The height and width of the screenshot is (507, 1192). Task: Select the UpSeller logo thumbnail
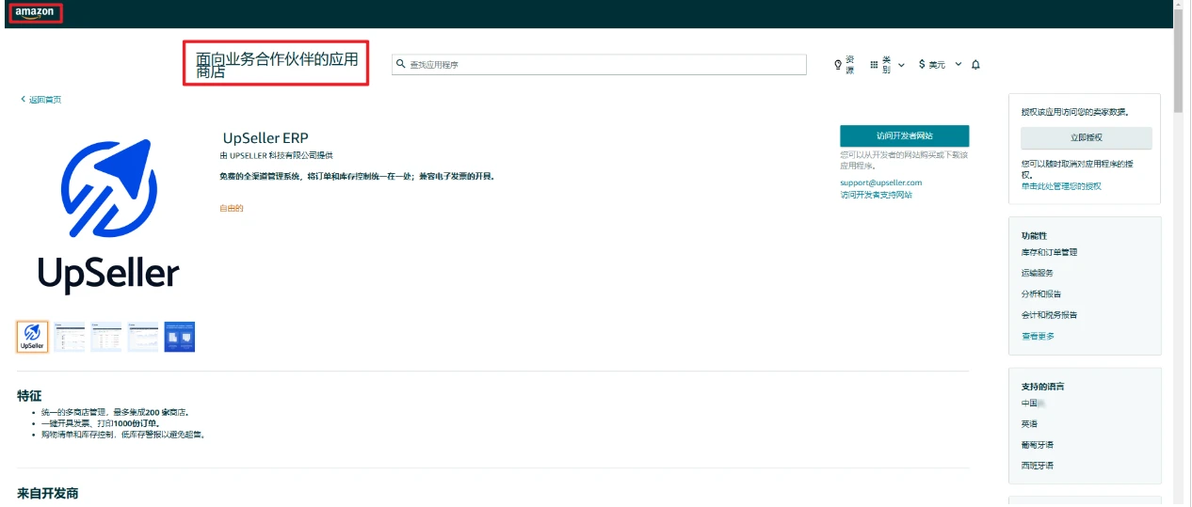pyautogui.click(x=32, y=337)
